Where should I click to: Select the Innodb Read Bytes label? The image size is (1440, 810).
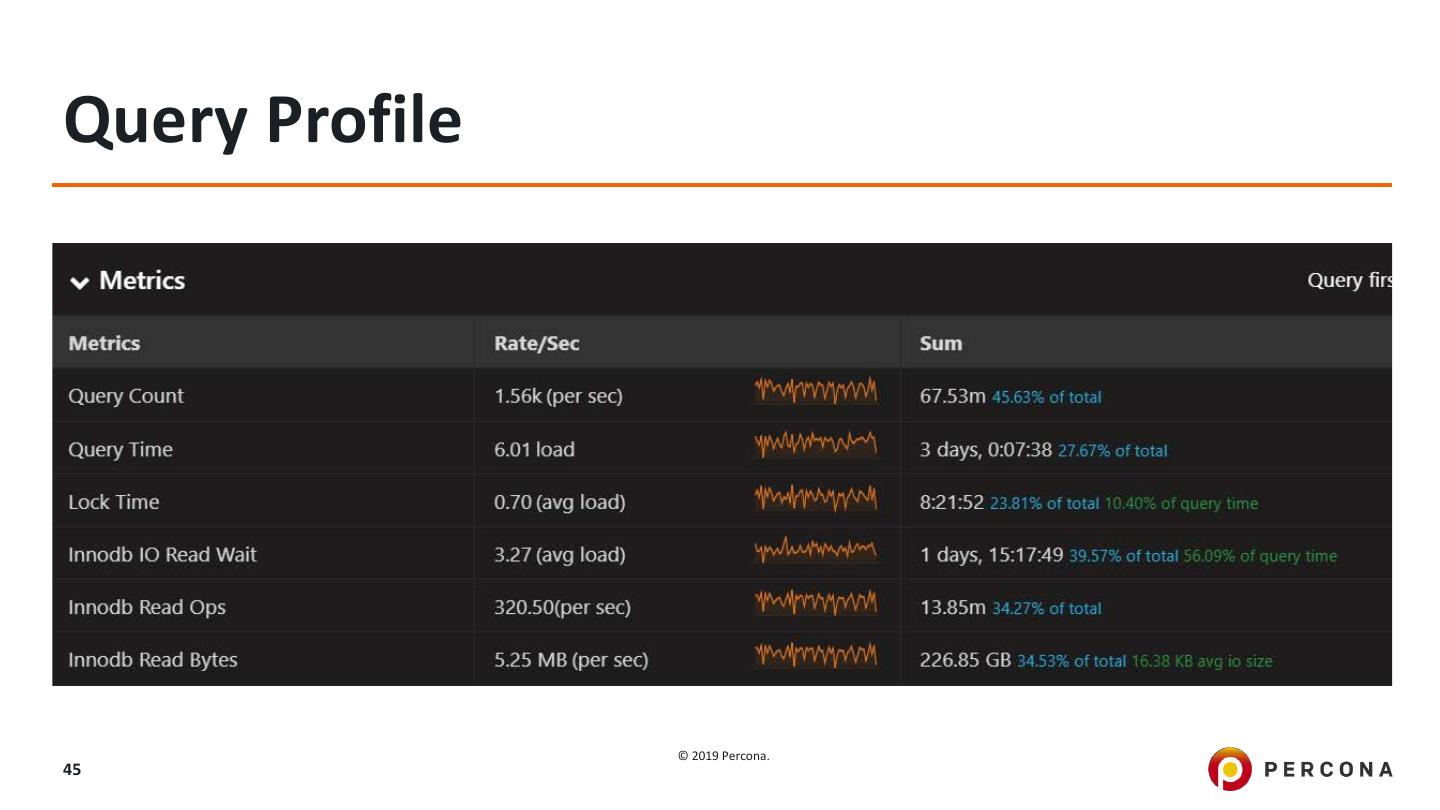[x=153, y=660]
